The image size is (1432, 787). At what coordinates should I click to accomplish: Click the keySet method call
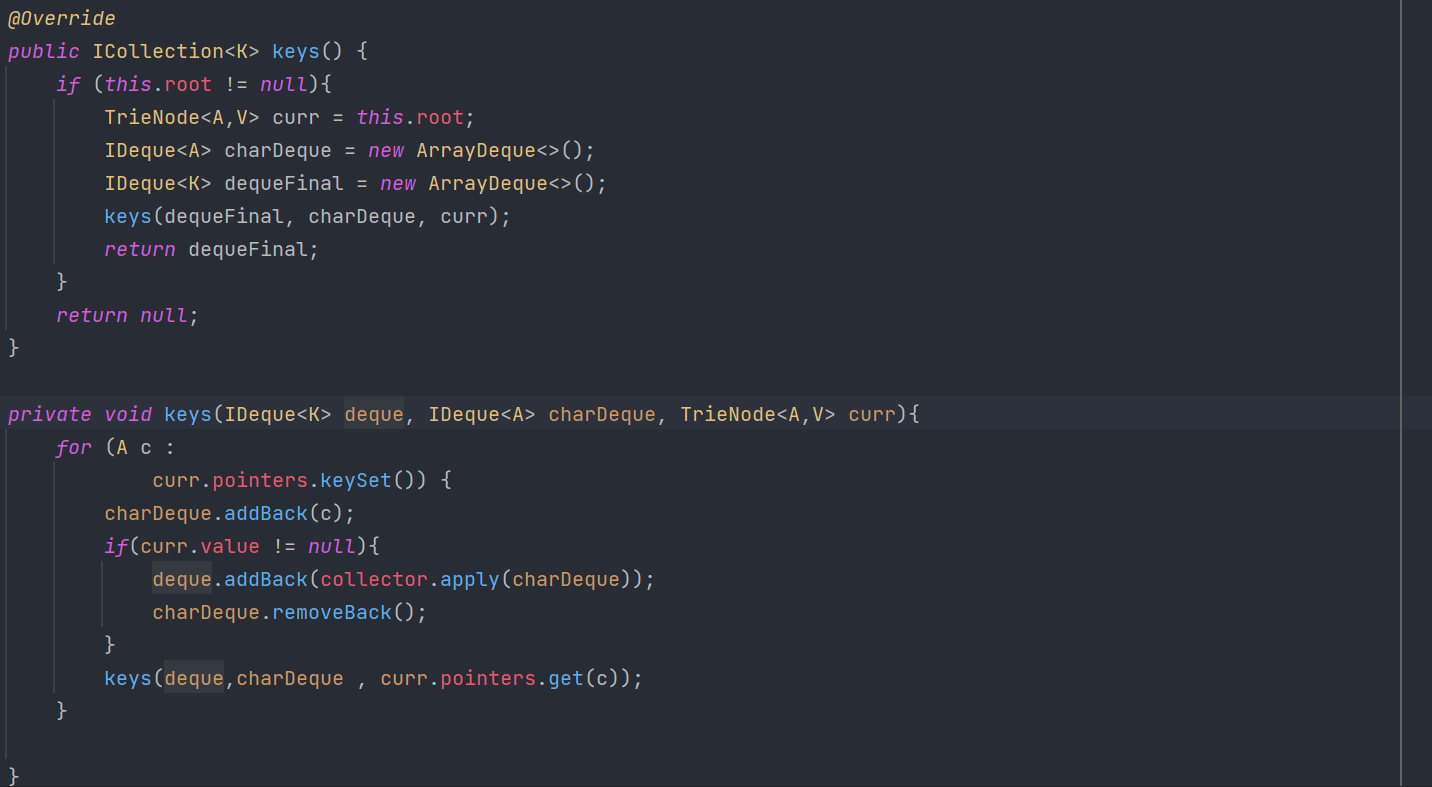click(x=356, y=481)
